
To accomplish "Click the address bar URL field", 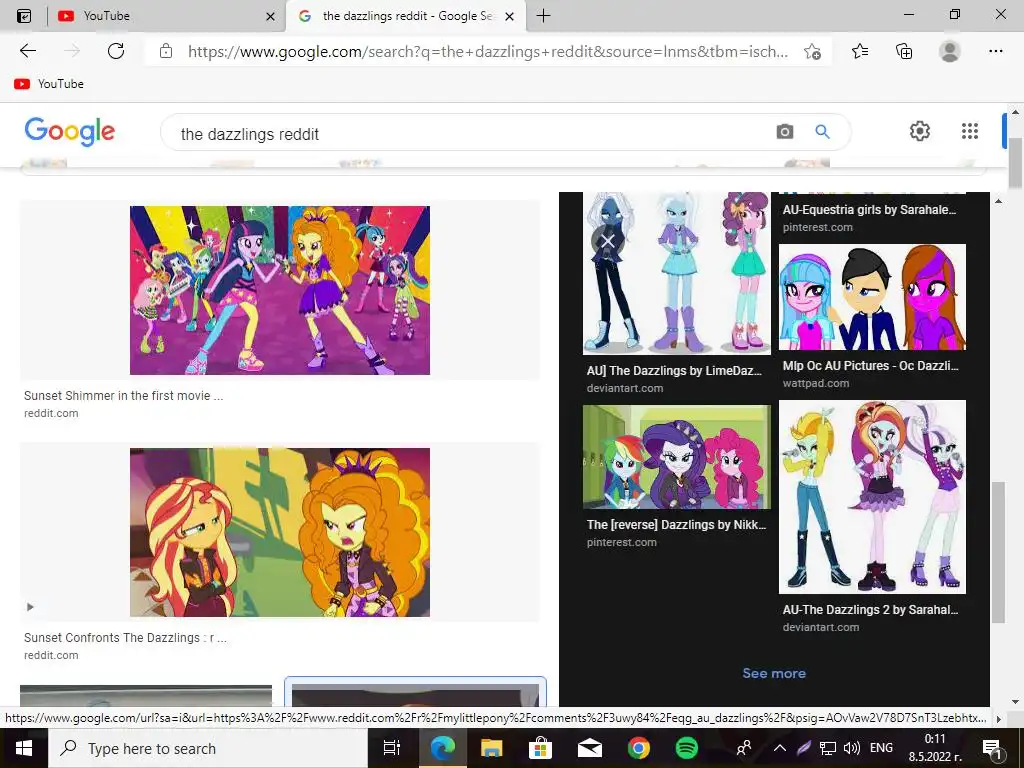I will (x=487, y=52).
